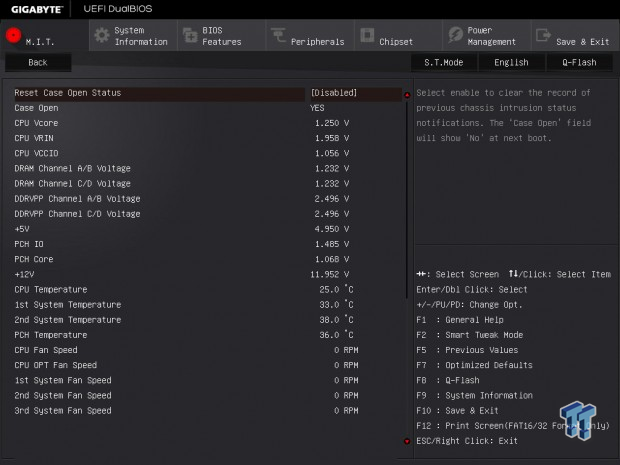Select the PCH Temperature label
The width and height of the screenshot is (620, 465).
[x=51, y=335]
